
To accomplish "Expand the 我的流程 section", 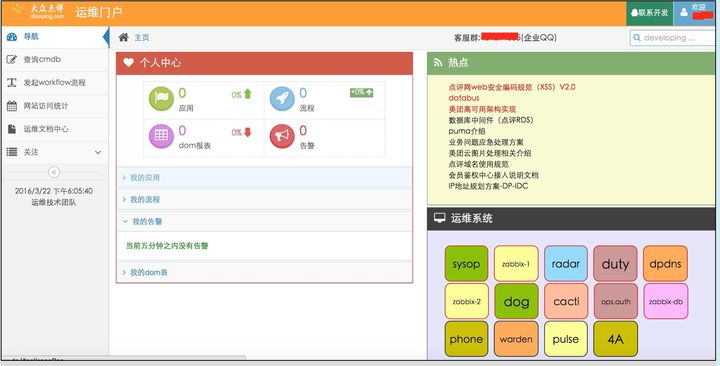I will [264, 200].
